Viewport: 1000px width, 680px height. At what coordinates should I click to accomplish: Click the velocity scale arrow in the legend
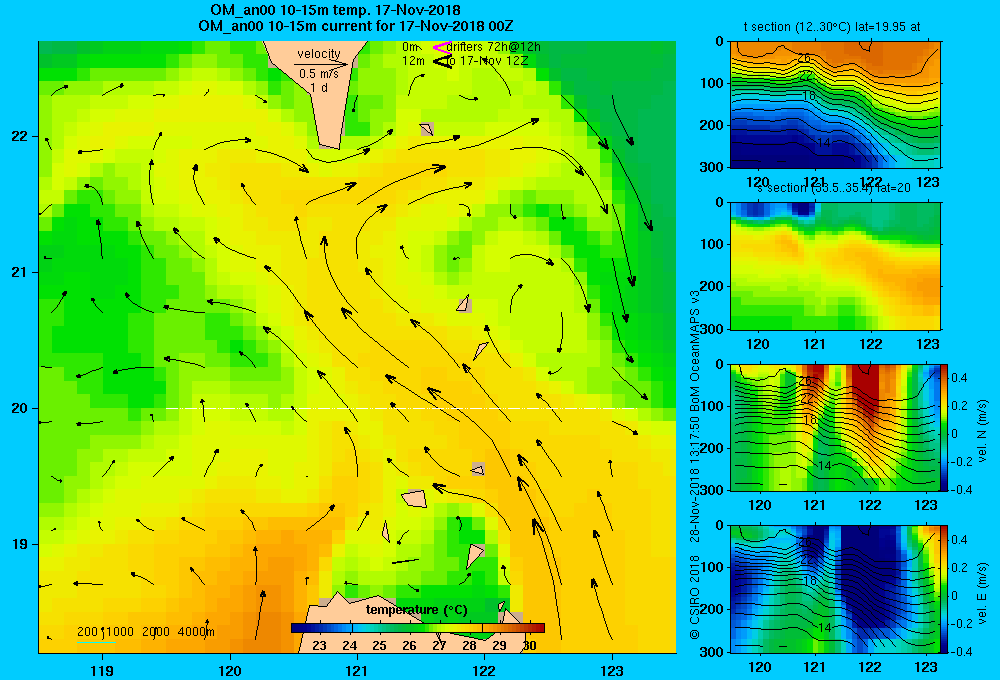[321, 64]
